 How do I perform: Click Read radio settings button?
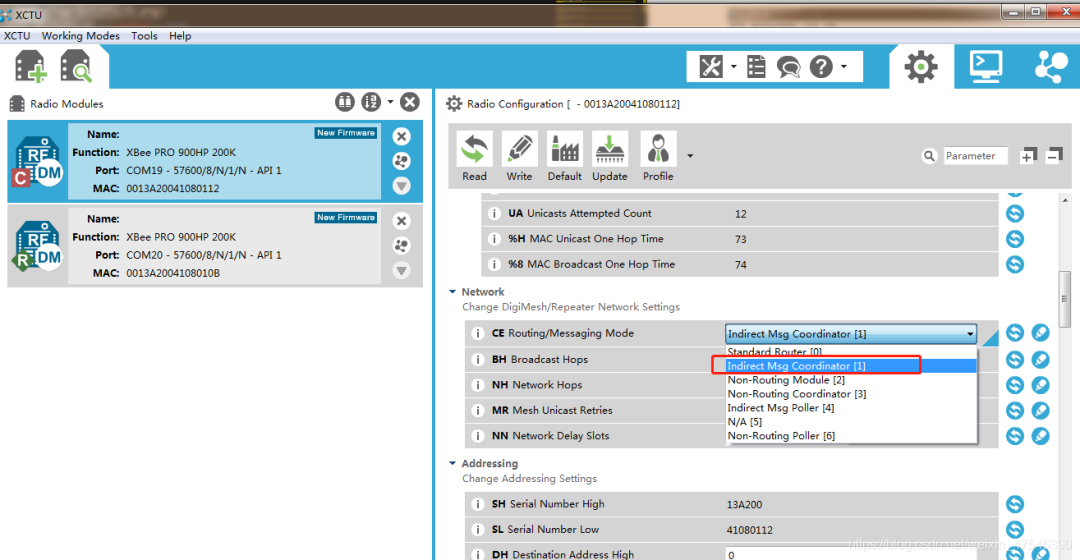pos(474,157)
